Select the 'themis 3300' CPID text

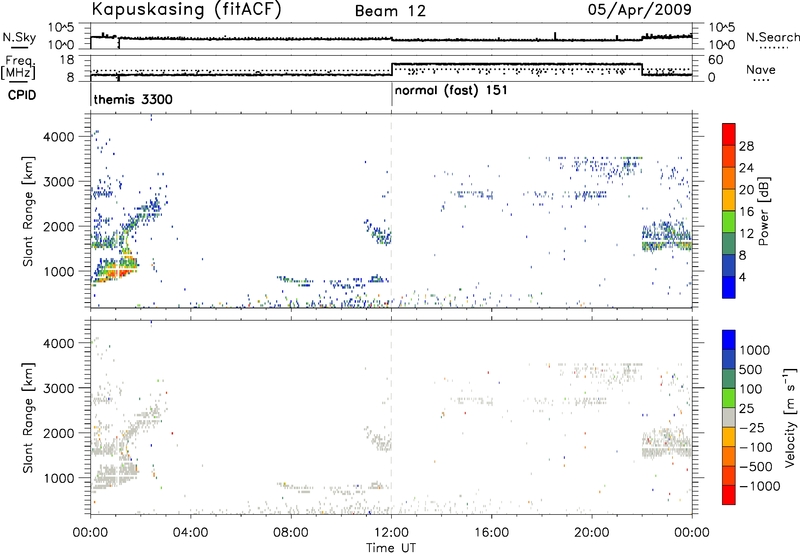pos(133,99)
